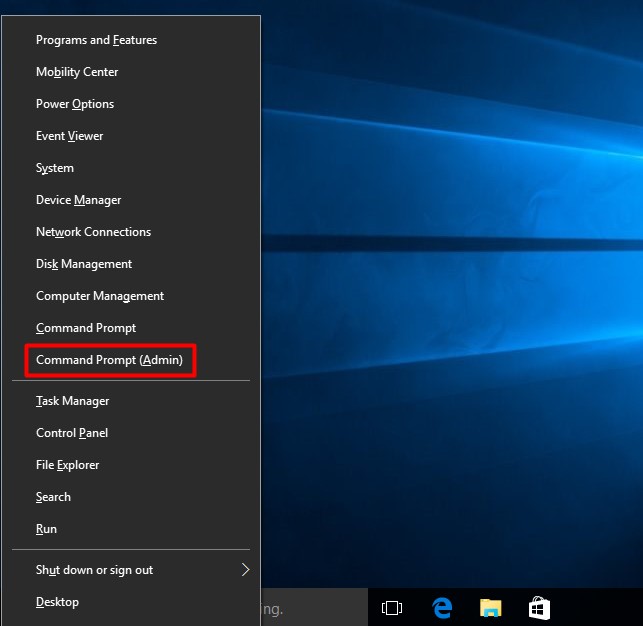This screenshot has width=643, height=626.
Task: Choose Run from the menu
Action: pyautogui.click(x=46, y=529)
